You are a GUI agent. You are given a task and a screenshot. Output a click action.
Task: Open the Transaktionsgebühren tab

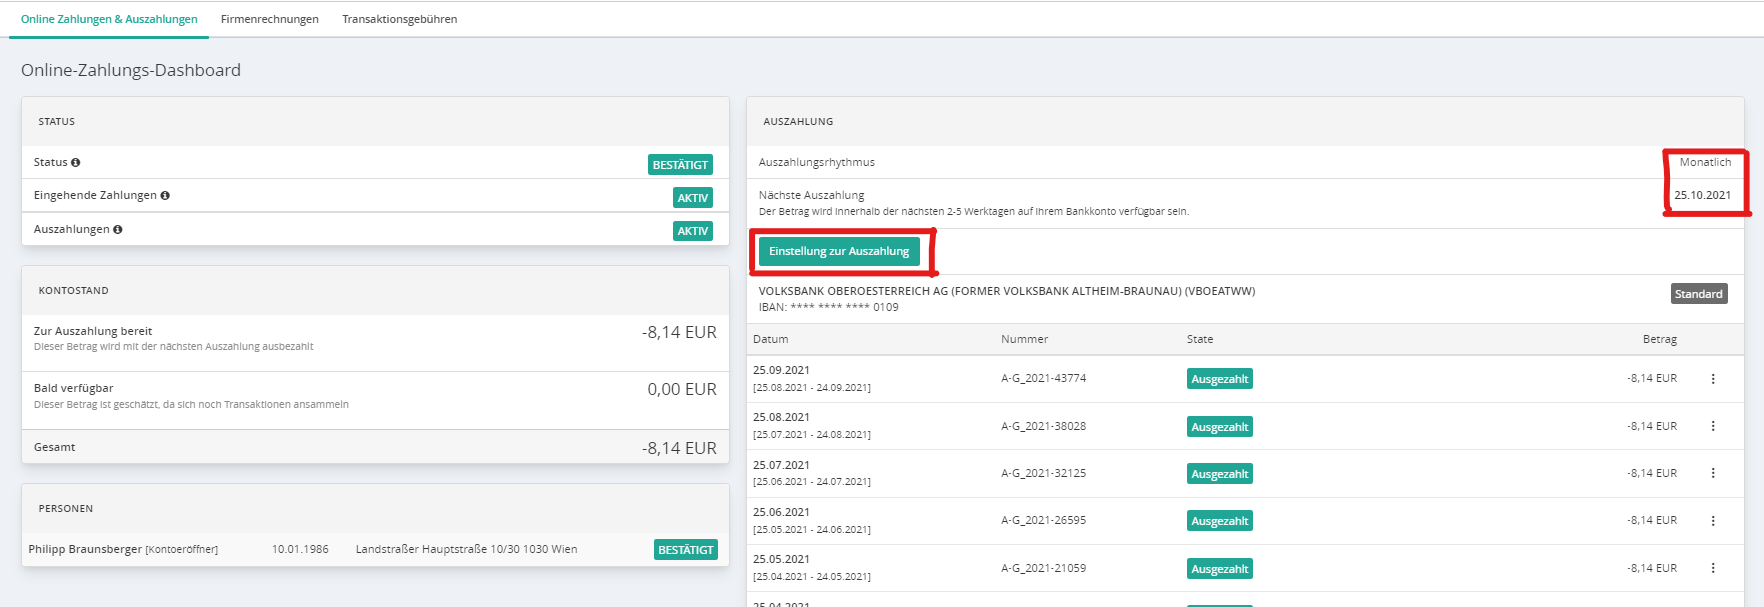coord(399,19)
